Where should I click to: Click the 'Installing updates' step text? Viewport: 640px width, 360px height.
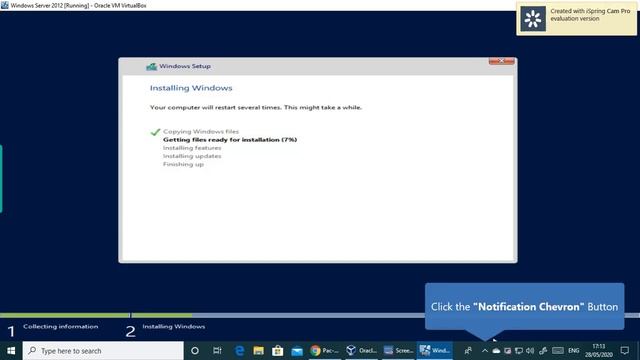click(192, 156)
